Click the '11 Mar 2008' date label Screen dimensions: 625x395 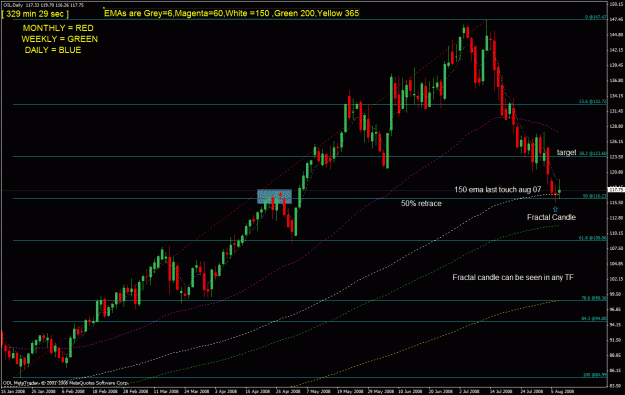(x=166, y=391)
